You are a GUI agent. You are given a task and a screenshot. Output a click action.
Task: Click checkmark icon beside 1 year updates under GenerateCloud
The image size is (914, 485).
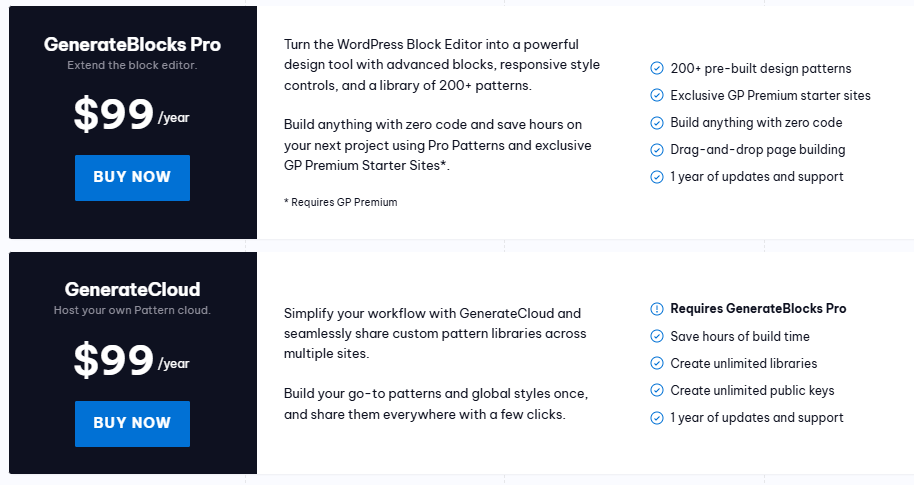coord(657,417)
